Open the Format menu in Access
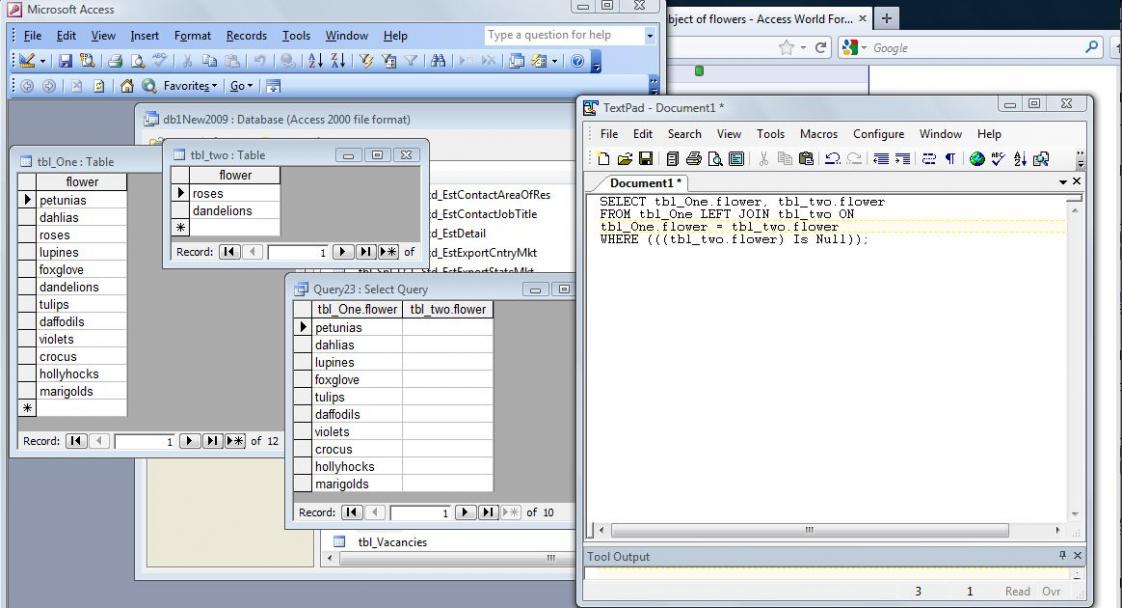 coord(192,35)
